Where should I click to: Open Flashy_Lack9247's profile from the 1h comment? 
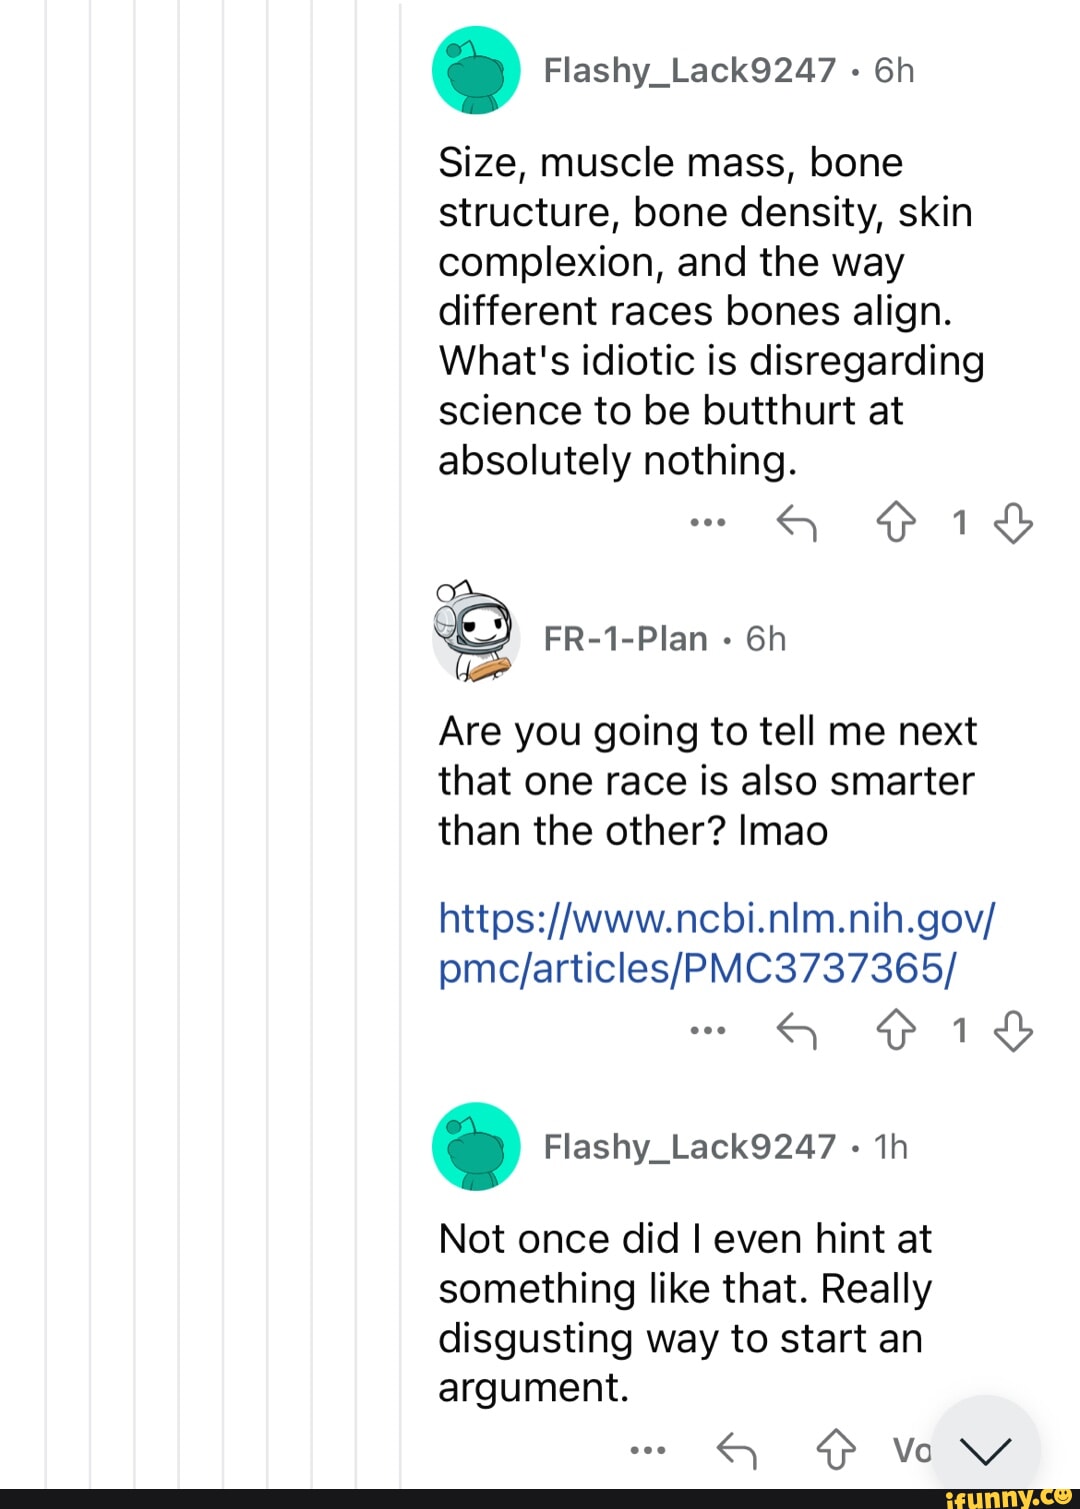(689, 1146)
